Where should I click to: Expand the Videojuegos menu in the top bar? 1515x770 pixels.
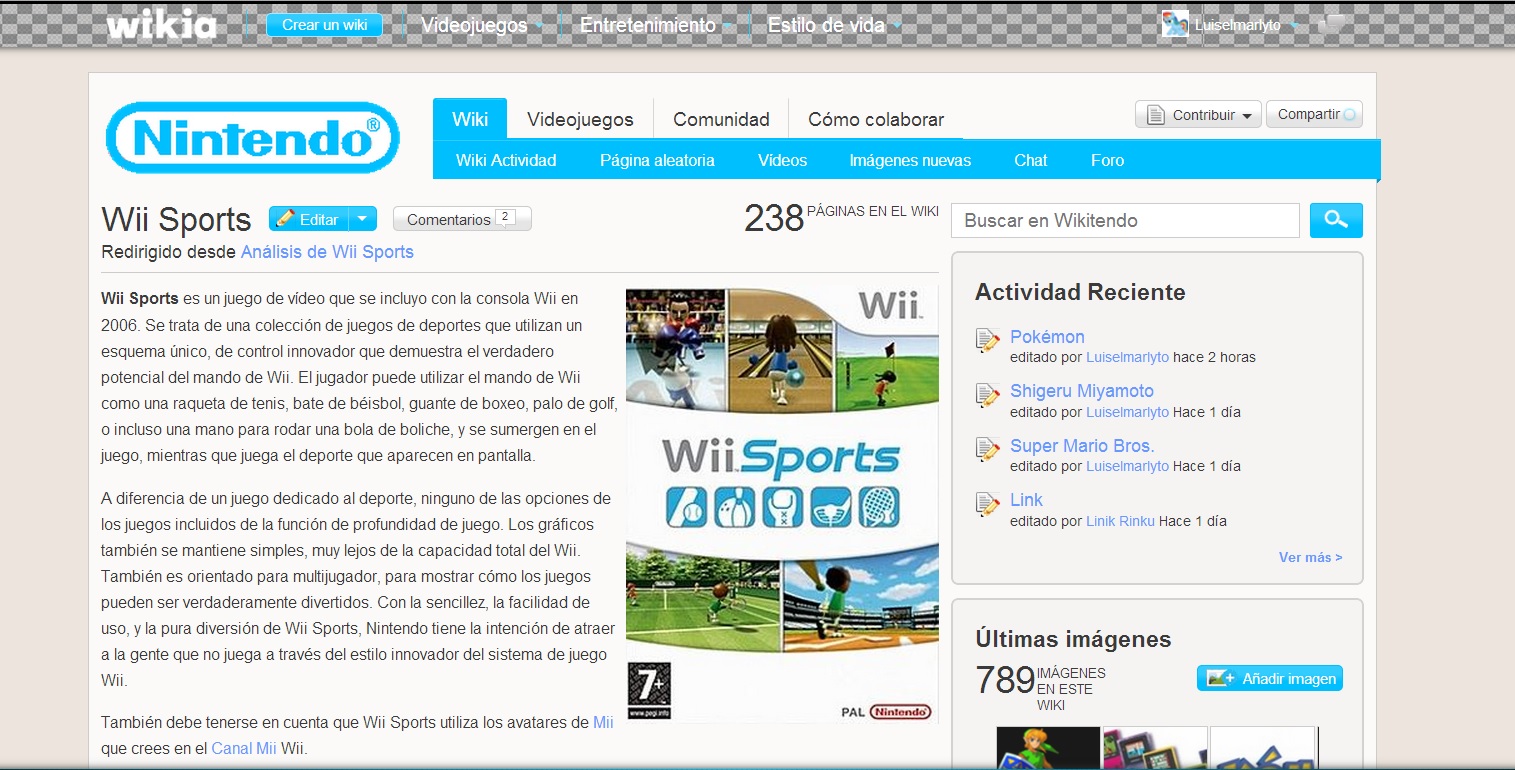pyautogui.click(x=482, y=25)
